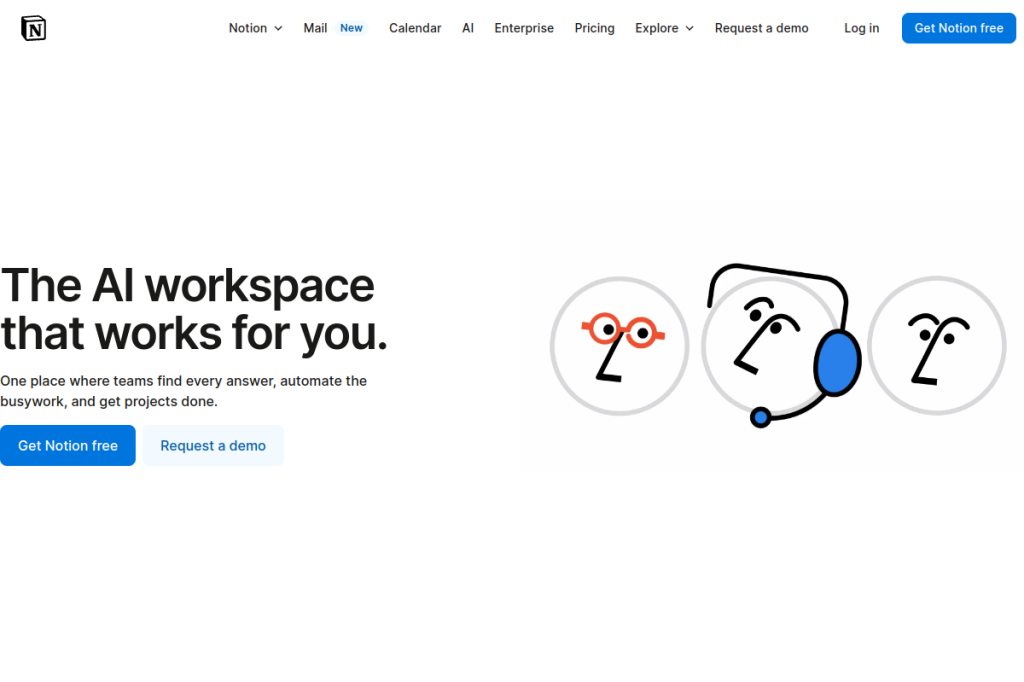
Task: Click Request a demo in navbar
Action: [x=761, y=28]
